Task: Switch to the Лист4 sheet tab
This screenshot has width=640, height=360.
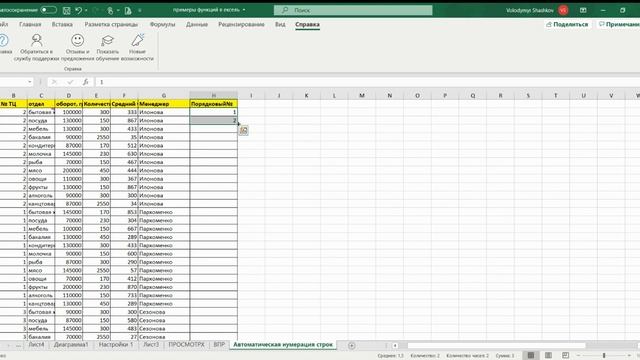Action: 36,344
